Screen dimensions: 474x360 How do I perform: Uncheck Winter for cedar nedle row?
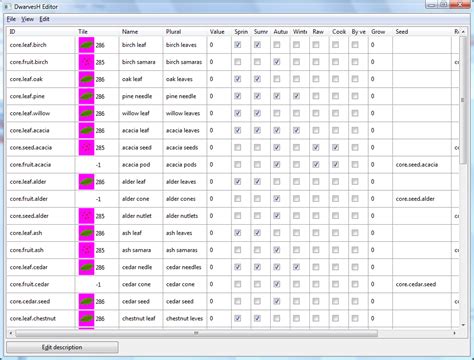point(296,267)
